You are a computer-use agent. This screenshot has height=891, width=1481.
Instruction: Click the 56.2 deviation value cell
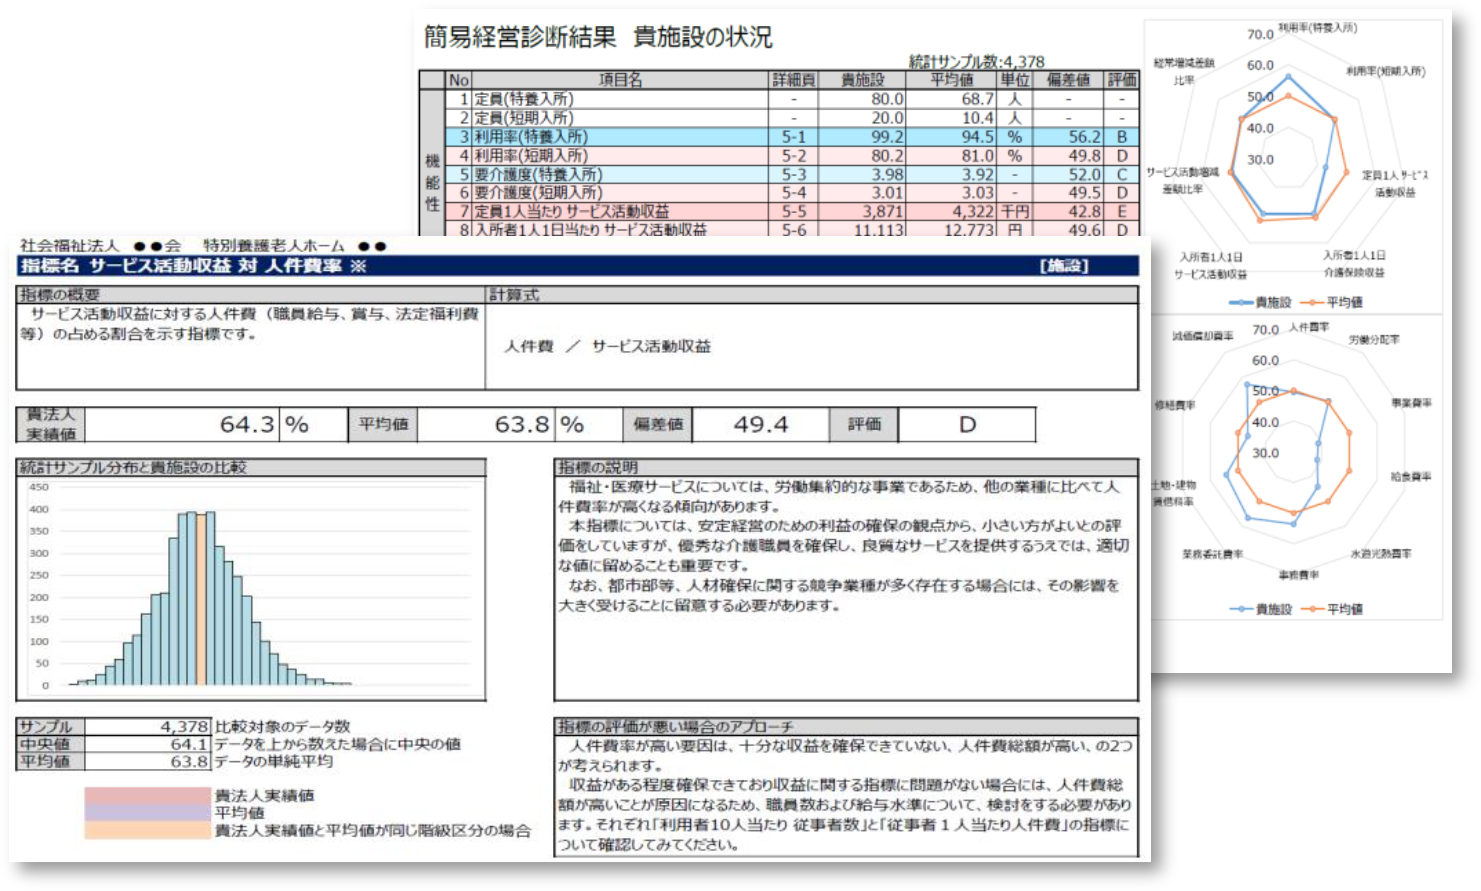click(1068, 137)
